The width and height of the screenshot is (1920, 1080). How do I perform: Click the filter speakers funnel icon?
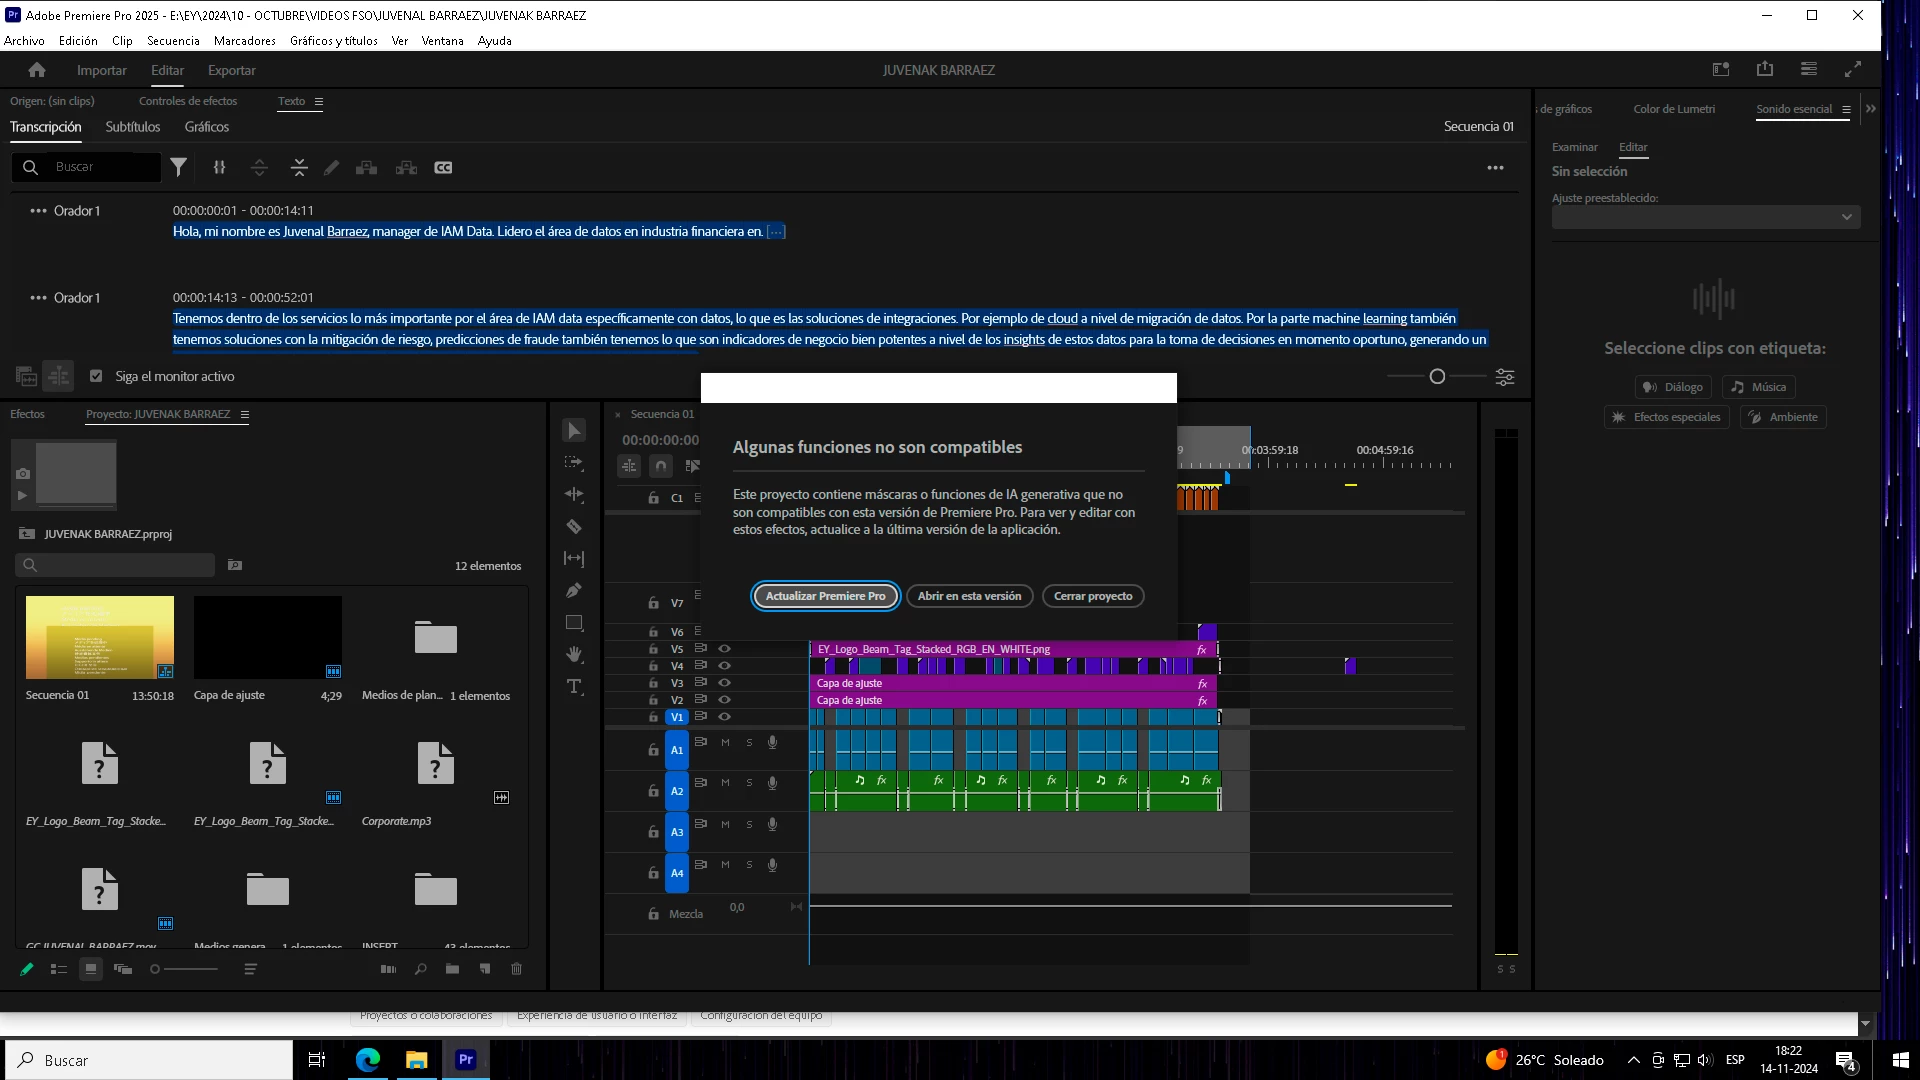click(x=179, y=168)
